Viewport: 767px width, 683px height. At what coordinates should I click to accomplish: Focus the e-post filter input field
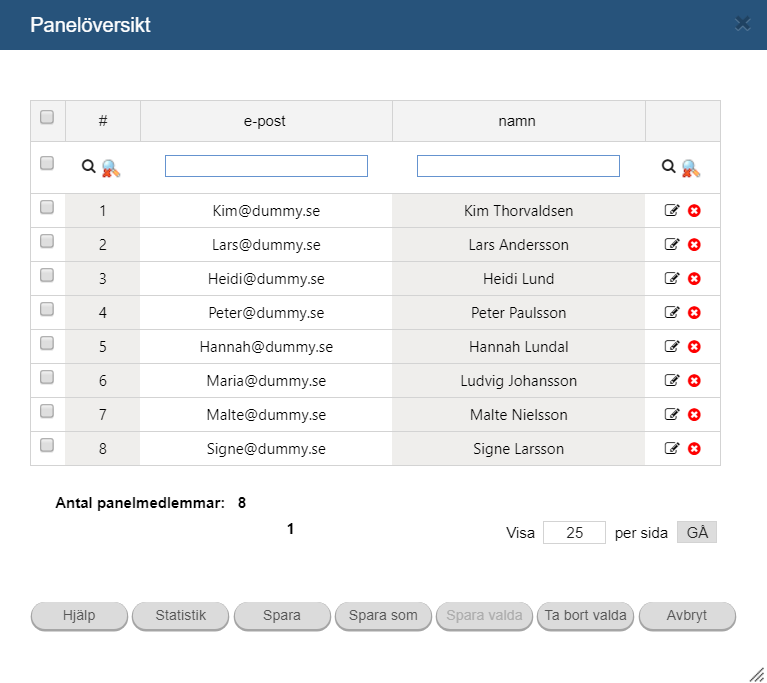(x=266, y=166)
